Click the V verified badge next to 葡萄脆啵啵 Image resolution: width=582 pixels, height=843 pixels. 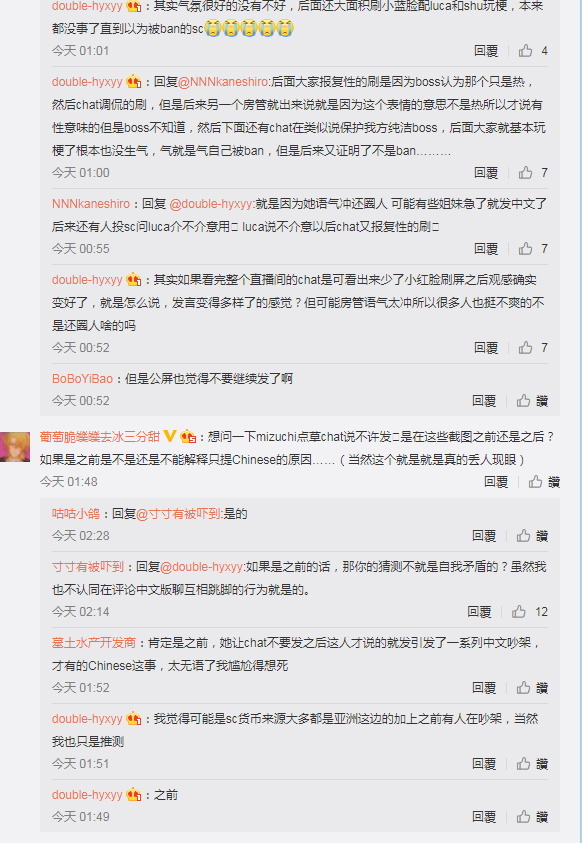[x=169, y=436]
